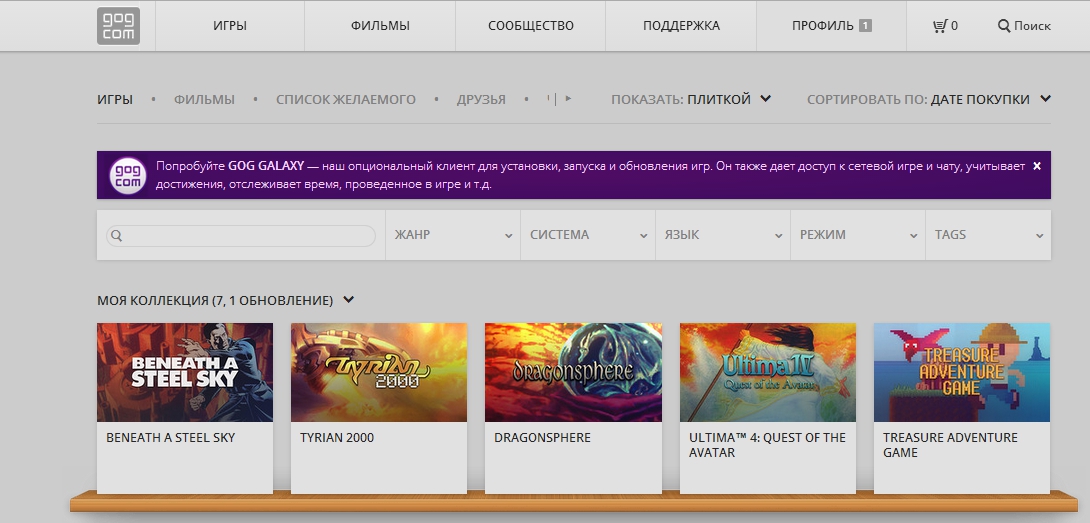1090x523 pixels.
Task: Select the ИГРЫ account tab
Action: pos(115,99)
